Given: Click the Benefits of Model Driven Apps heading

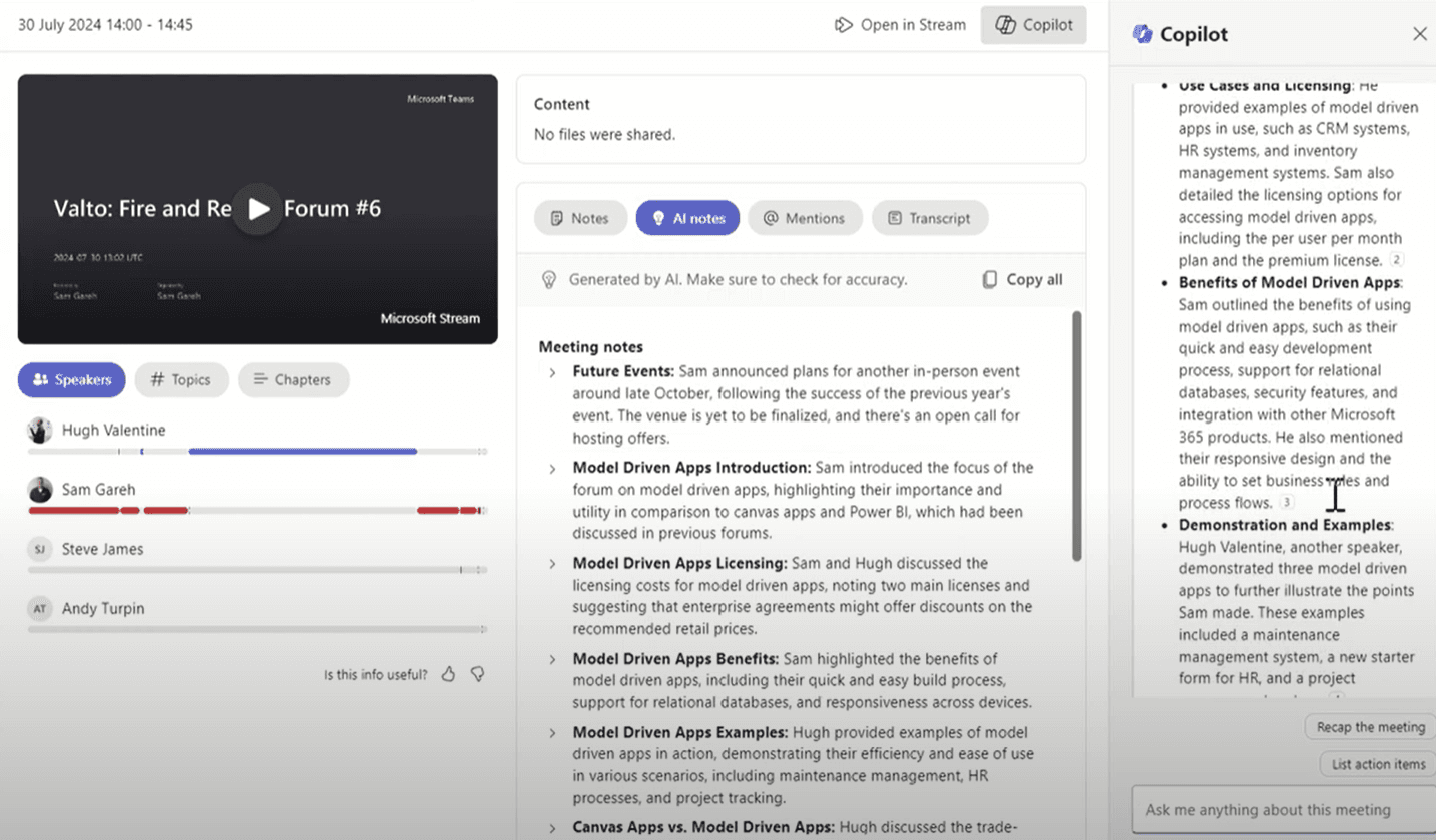Looking at the screenshot, I should pyautogui.click(x=1290, y=282).
